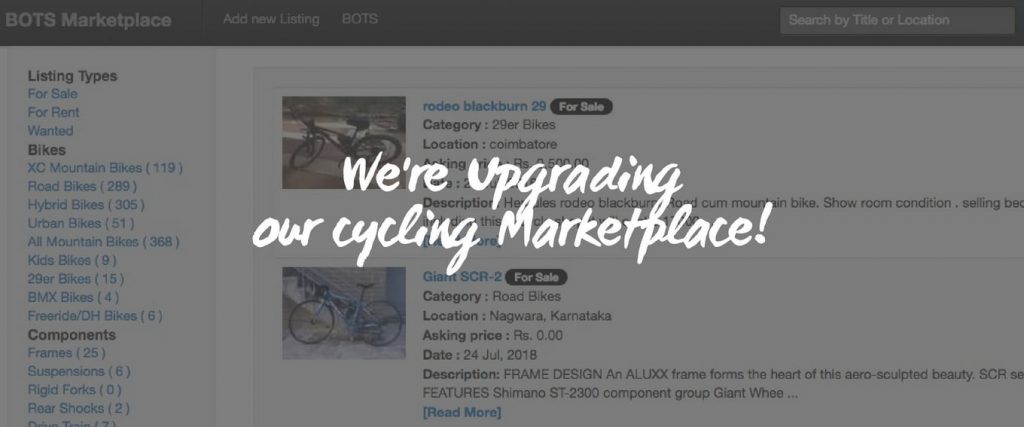Open Frames component category

point(67,353)
